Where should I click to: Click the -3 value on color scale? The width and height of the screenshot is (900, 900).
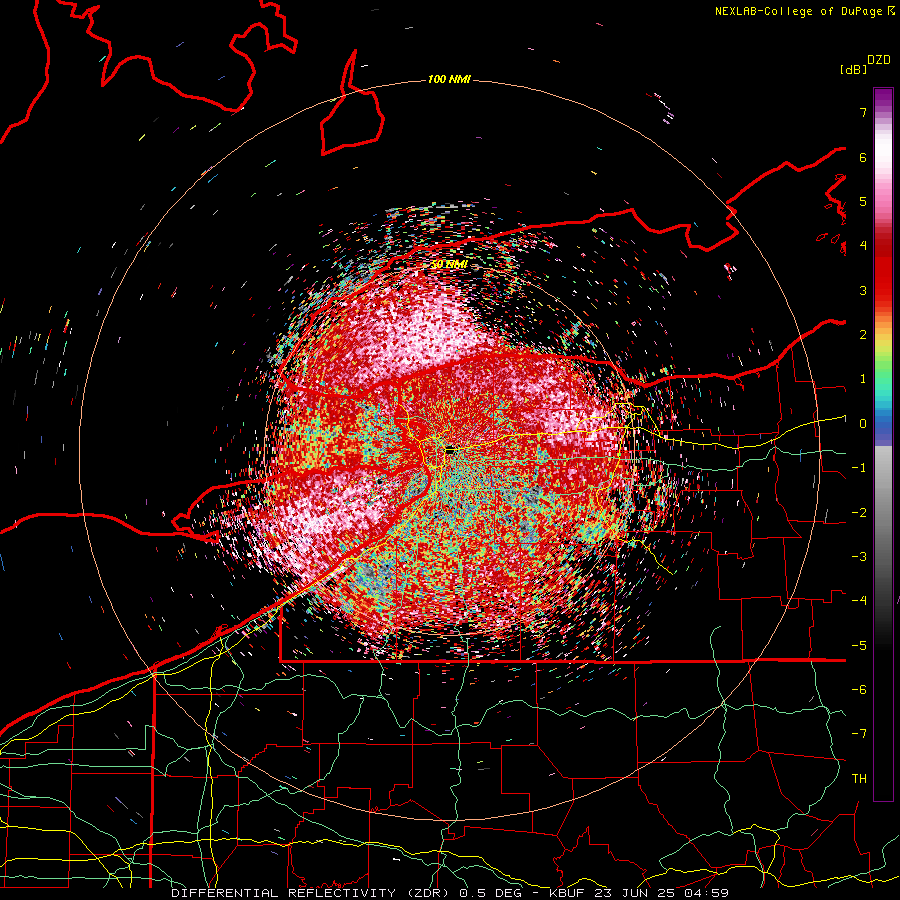point(859,557)
